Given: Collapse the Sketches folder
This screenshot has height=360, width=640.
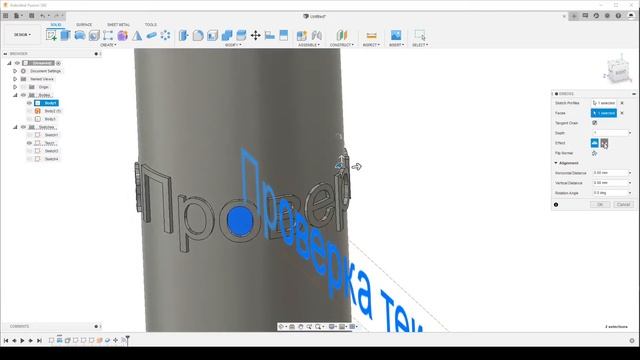Looking at the screenshot, I should (15, 127).
